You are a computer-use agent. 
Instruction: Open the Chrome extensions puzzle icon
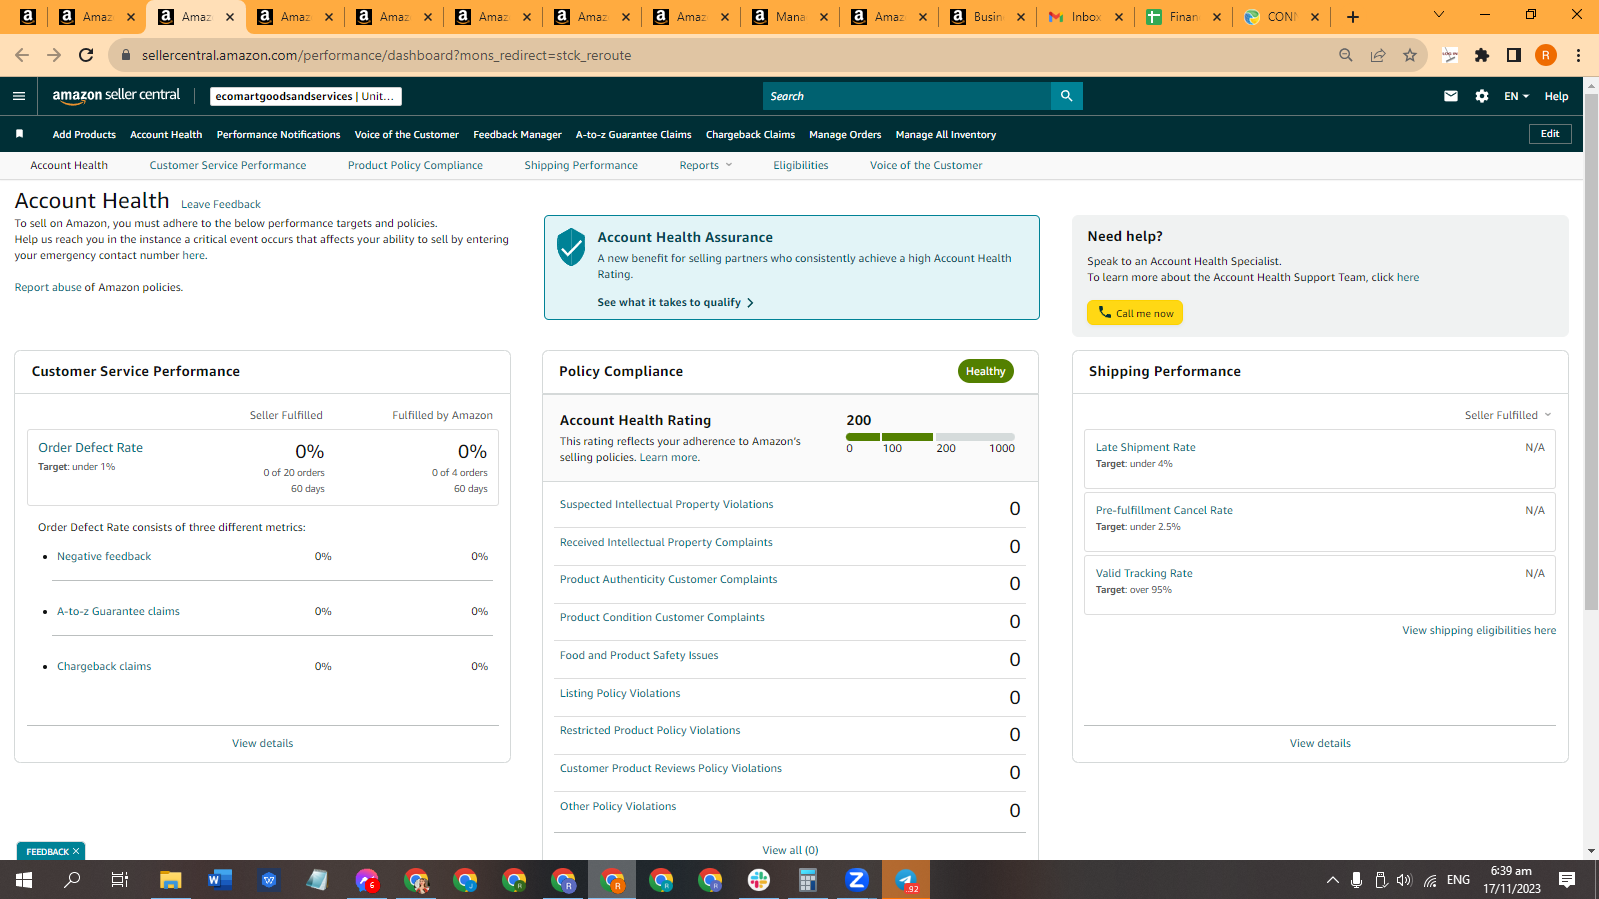click(x=1482, y=55)
